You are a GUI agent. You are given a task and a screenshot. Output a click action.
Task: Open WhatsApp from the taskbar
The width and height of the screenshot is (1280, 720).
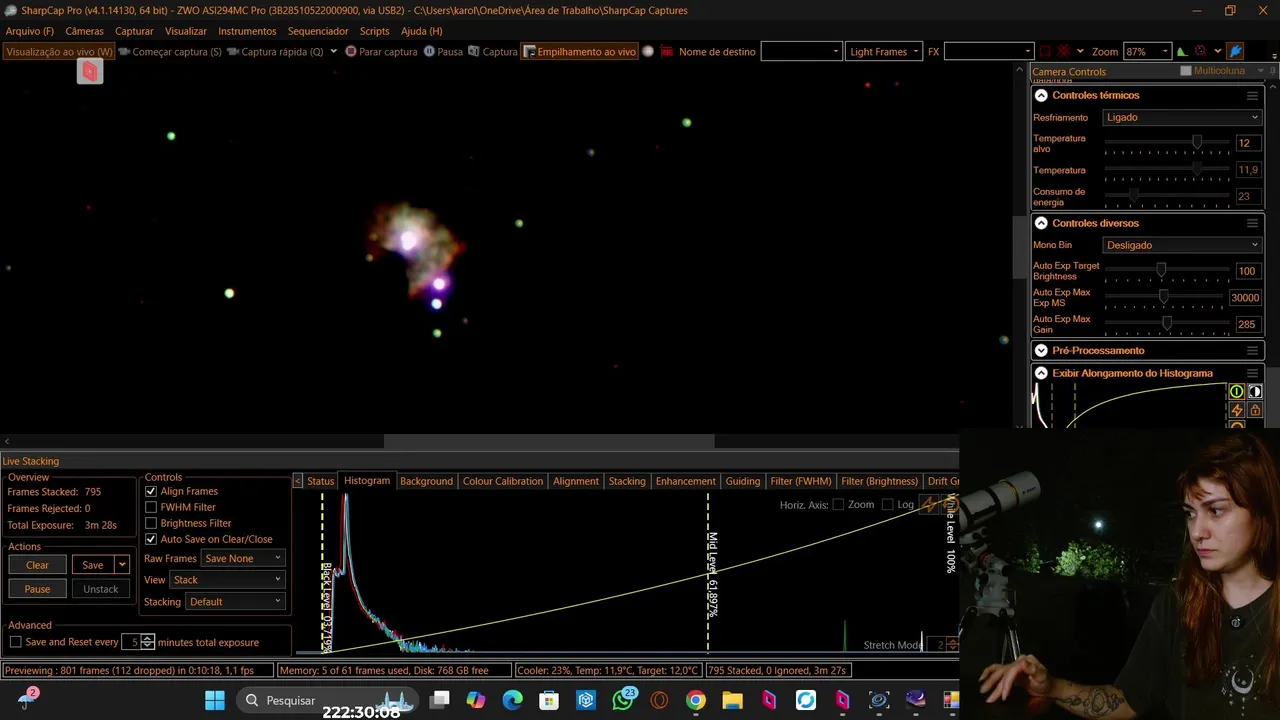(x=623, y=700)
